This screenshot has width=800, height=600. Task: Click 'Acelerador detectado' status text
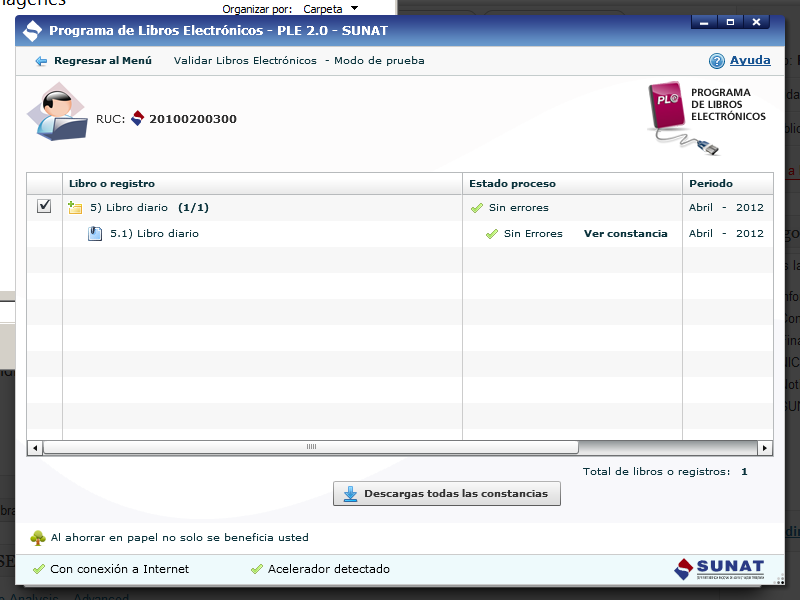(x=329, y=569)
